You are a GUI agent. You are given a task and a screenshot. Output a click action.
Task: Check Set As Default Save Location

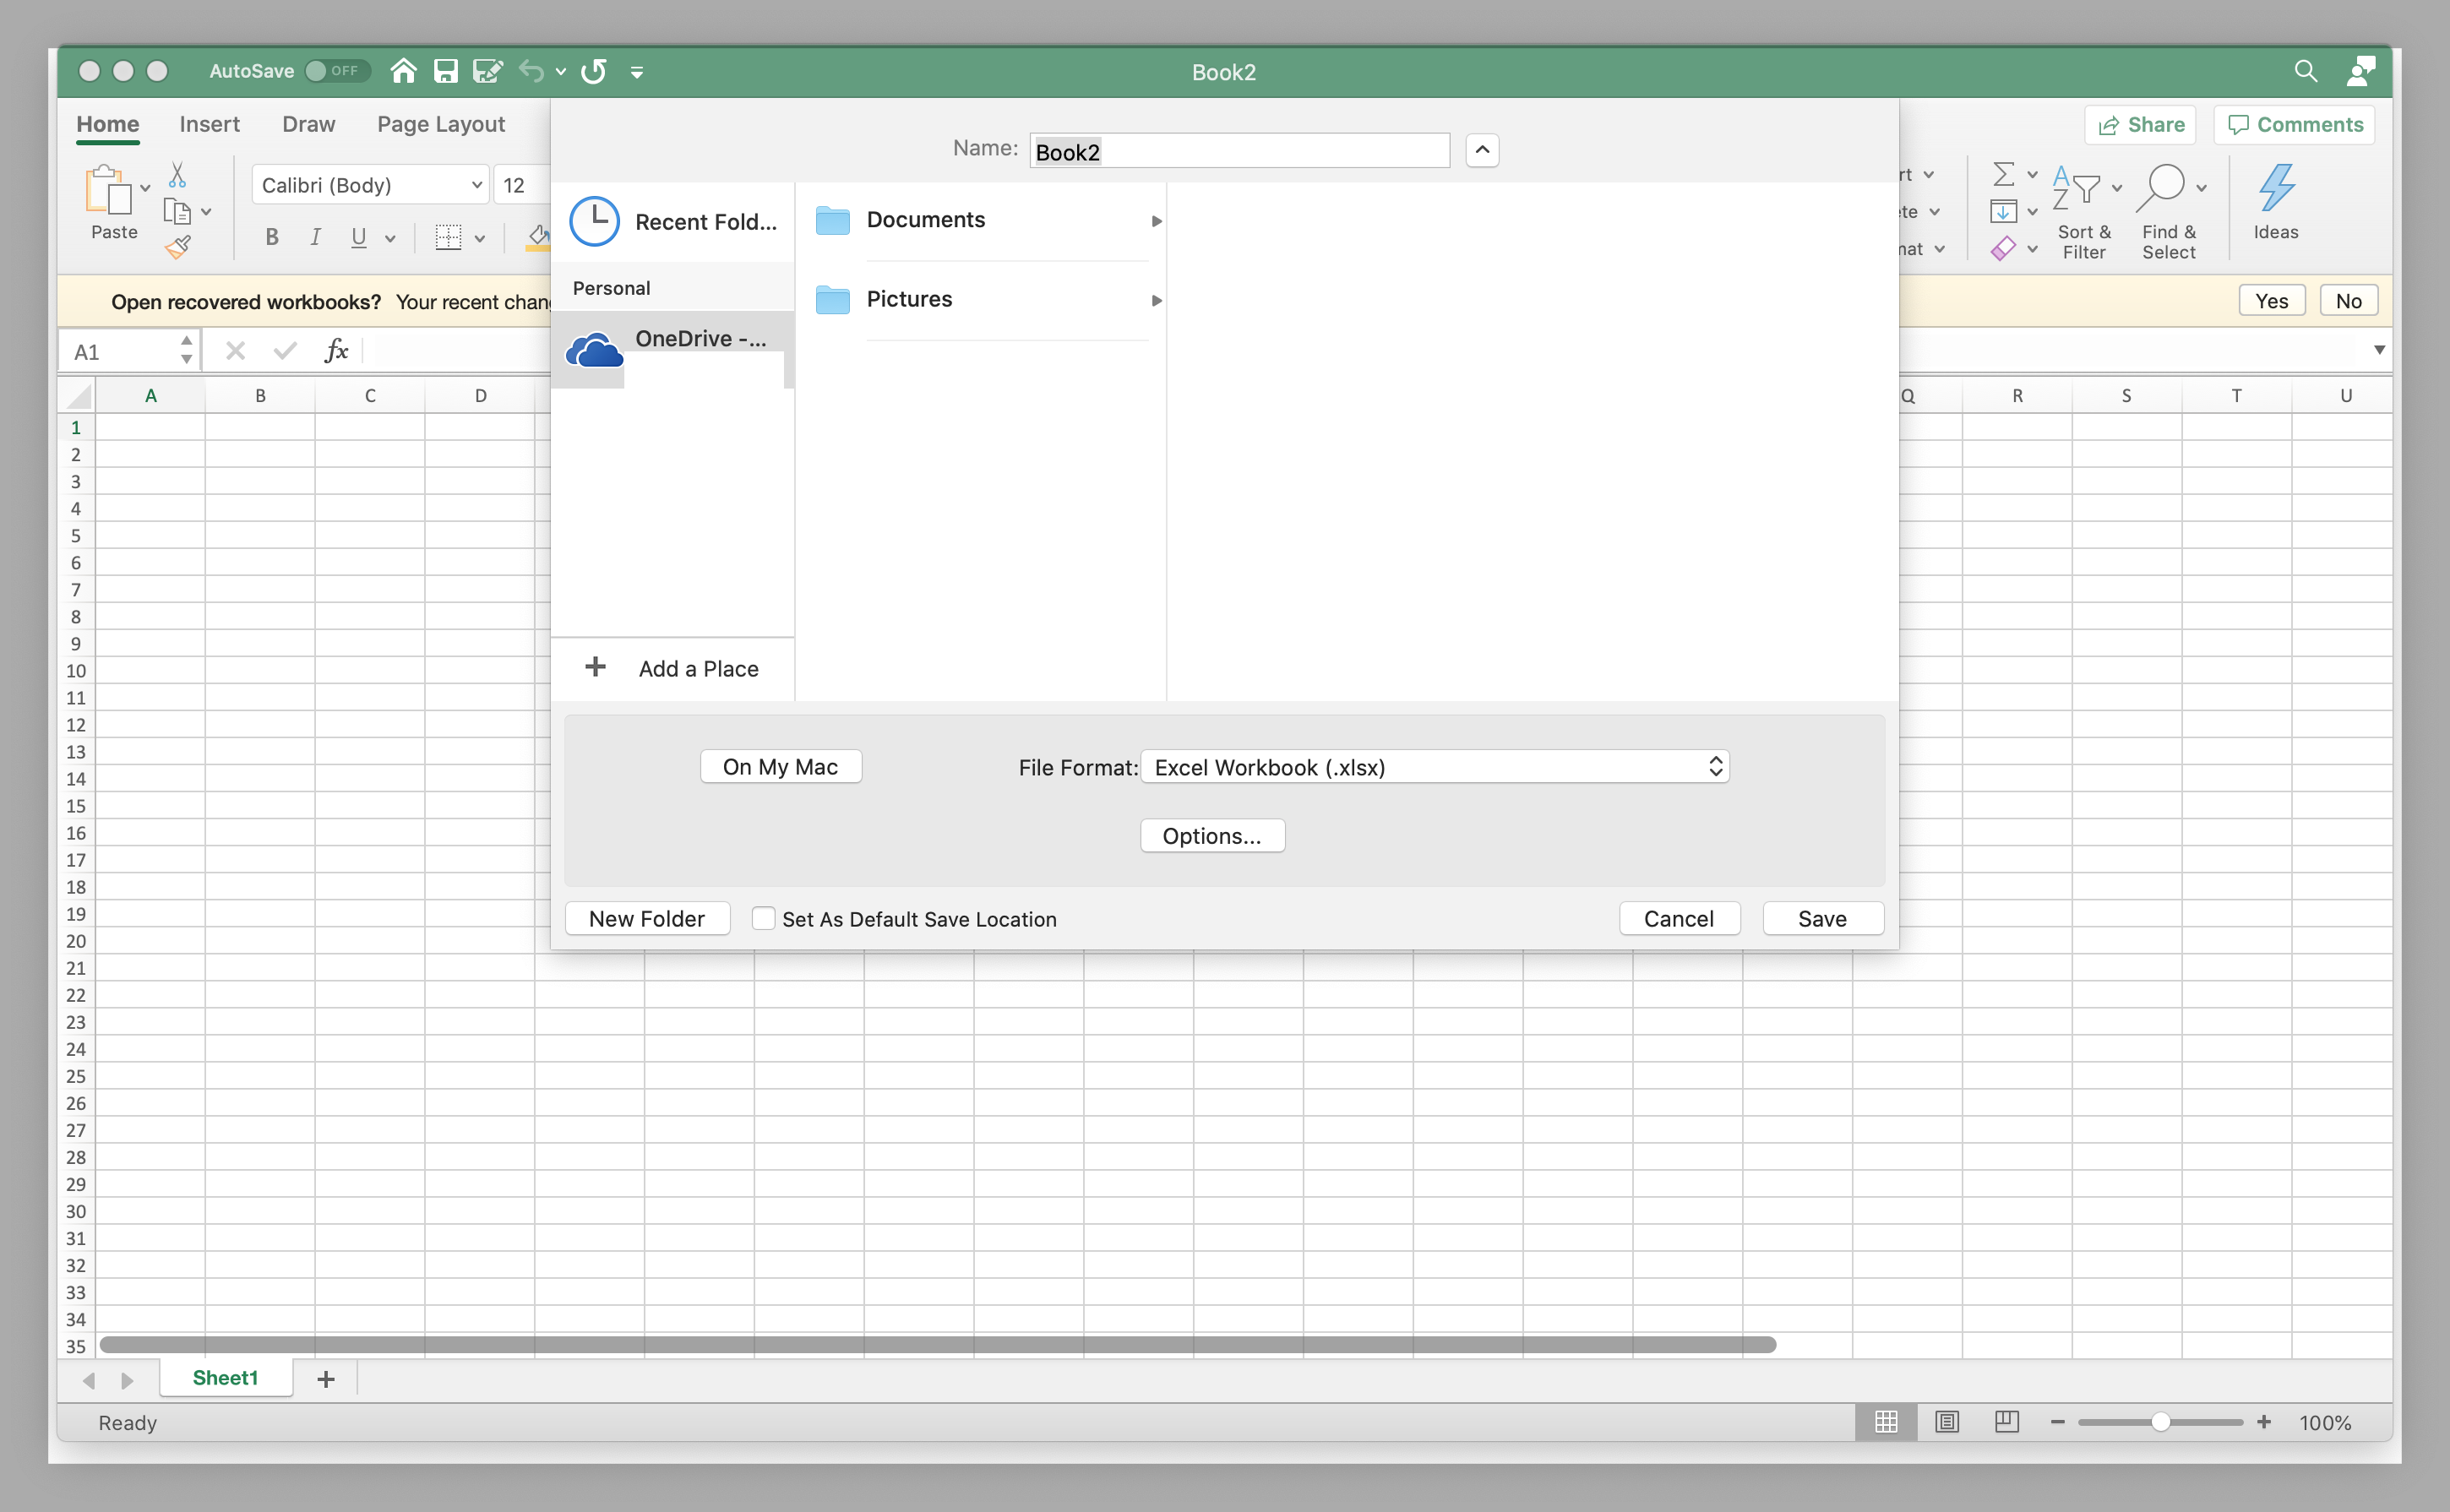(x=763, y=918)
